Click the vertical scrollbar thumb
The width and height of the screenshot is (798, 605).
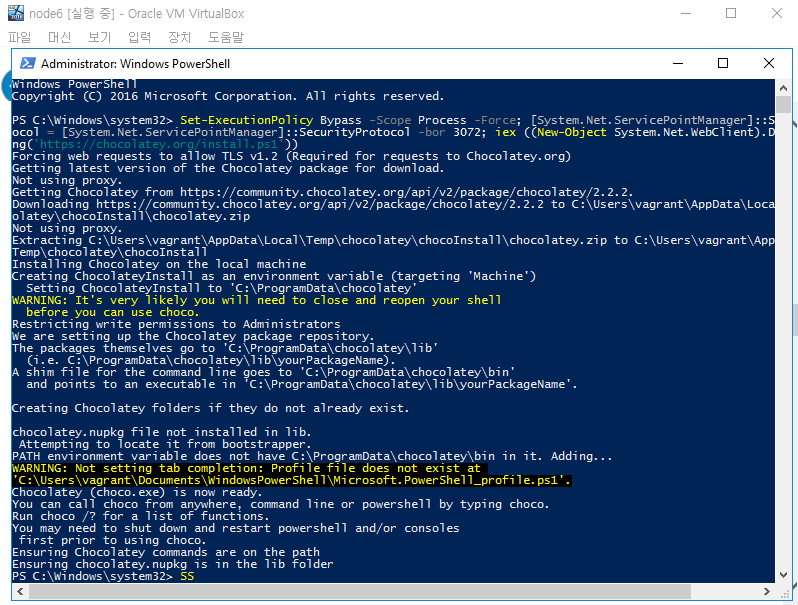click(784, 104)
